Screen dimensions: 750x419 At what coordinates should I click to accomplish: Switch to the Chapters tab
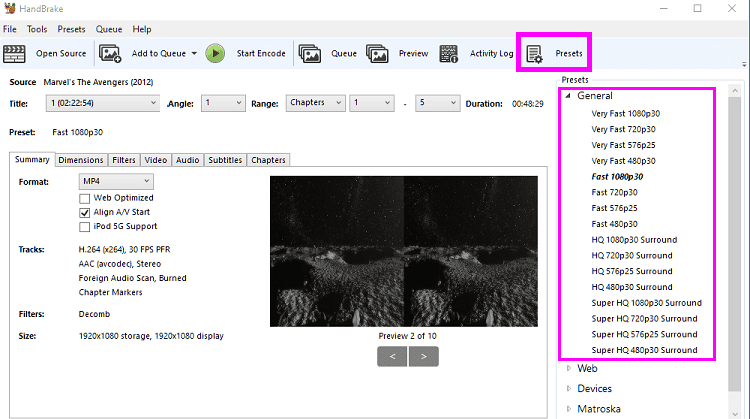coord(268,160)
